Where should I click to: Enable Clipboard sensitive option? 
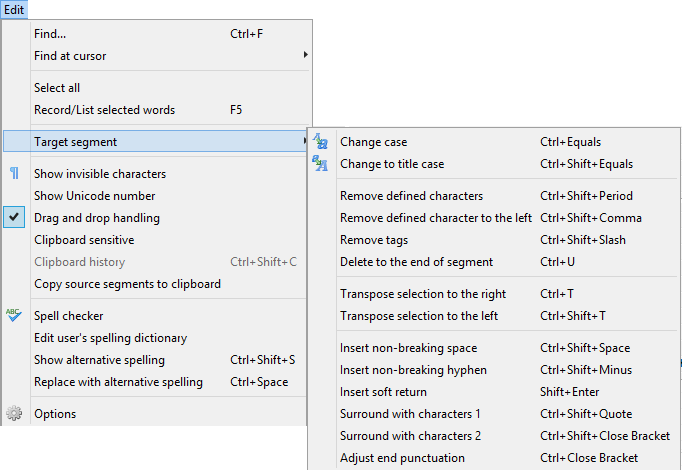[x=84, y=240]
